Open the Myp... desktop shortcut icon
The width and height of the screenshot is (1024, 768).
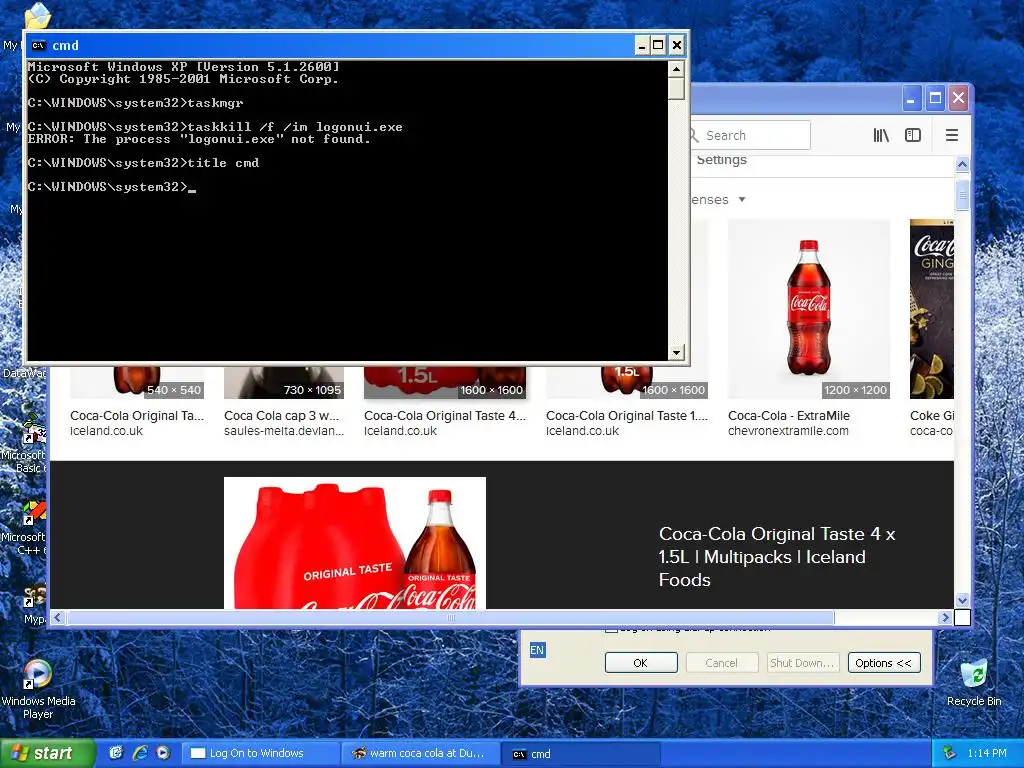pyautogui.click(x=34, y=604)
